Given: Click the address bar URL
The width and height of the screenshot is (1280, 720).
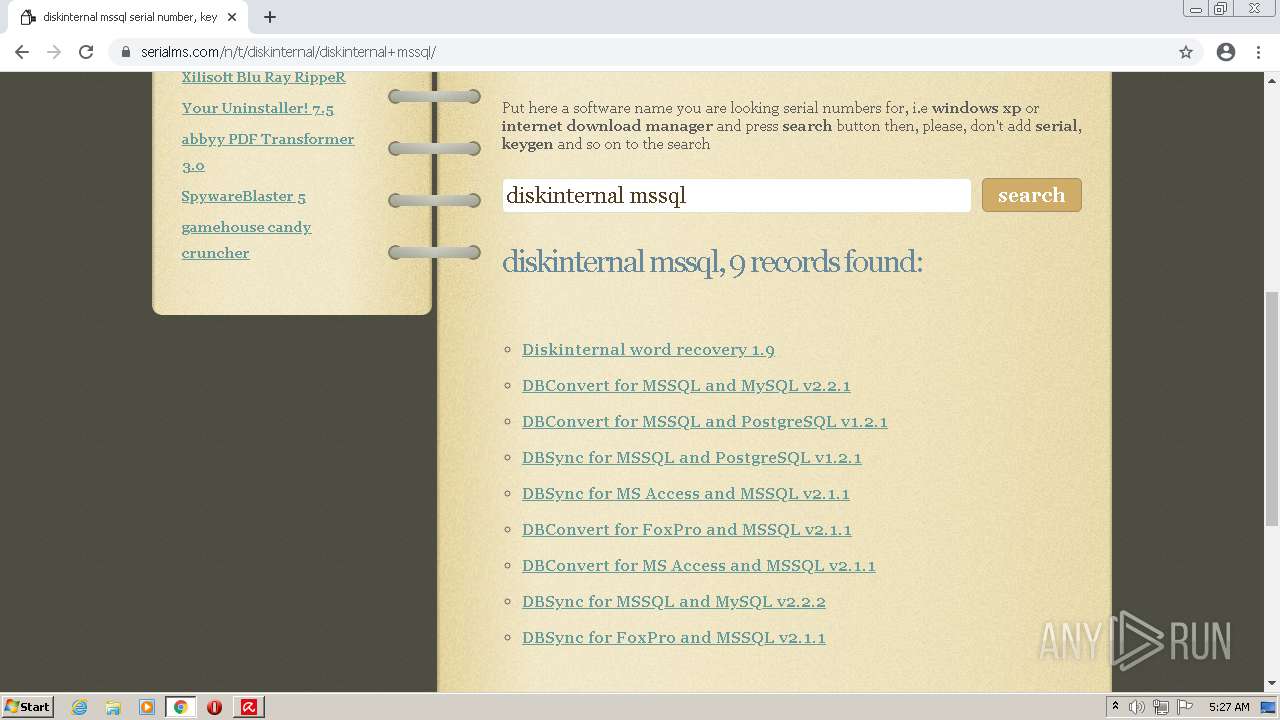Looking at the screenshot, I should click(288, 52).
